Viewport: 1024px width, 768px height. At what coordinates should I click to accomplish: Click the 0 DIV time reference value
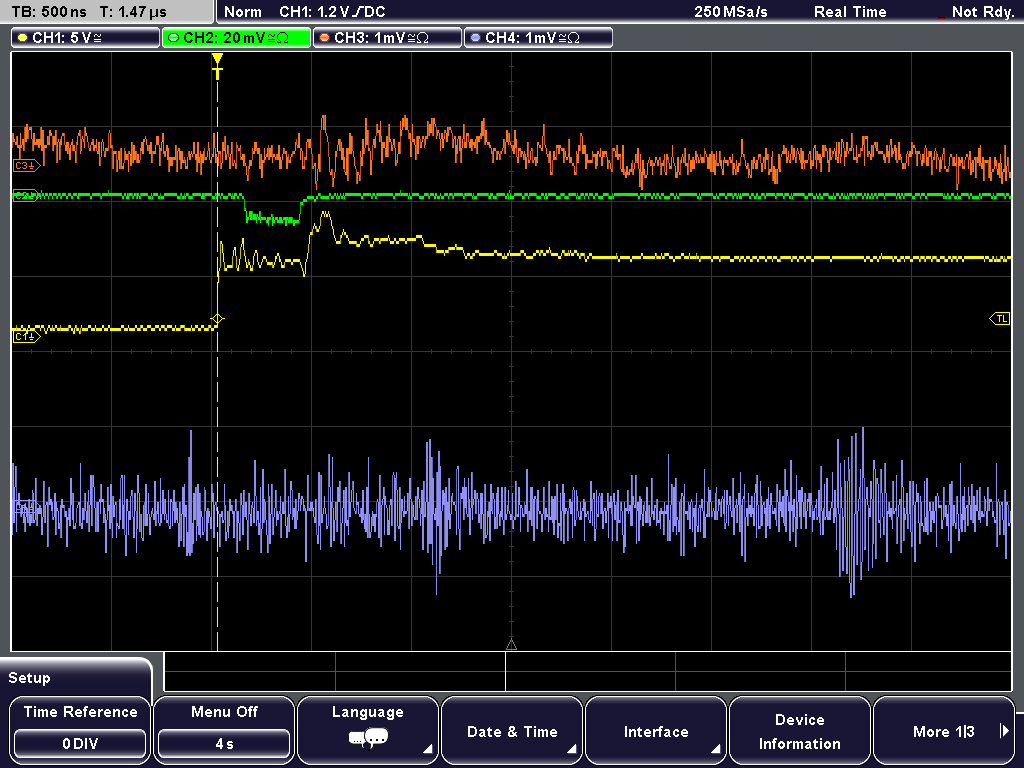coord(80,744)
